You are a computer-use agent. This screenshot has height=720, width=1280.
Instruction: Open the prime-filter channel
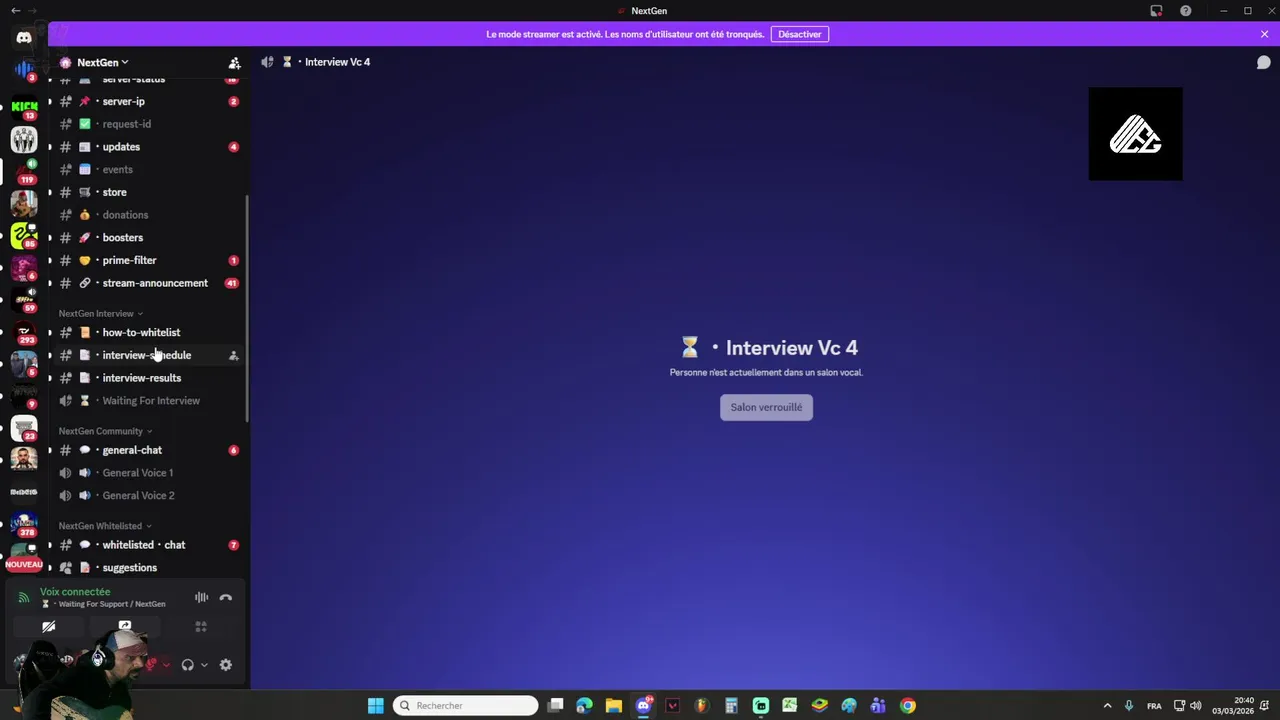click(149, 260)
